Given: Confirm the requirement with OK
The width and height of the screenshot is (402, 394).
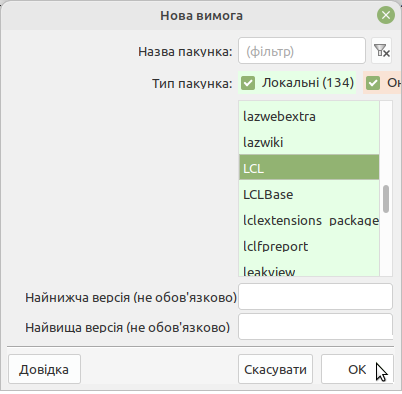Looking at the screenshot, I should coord(357,369).
